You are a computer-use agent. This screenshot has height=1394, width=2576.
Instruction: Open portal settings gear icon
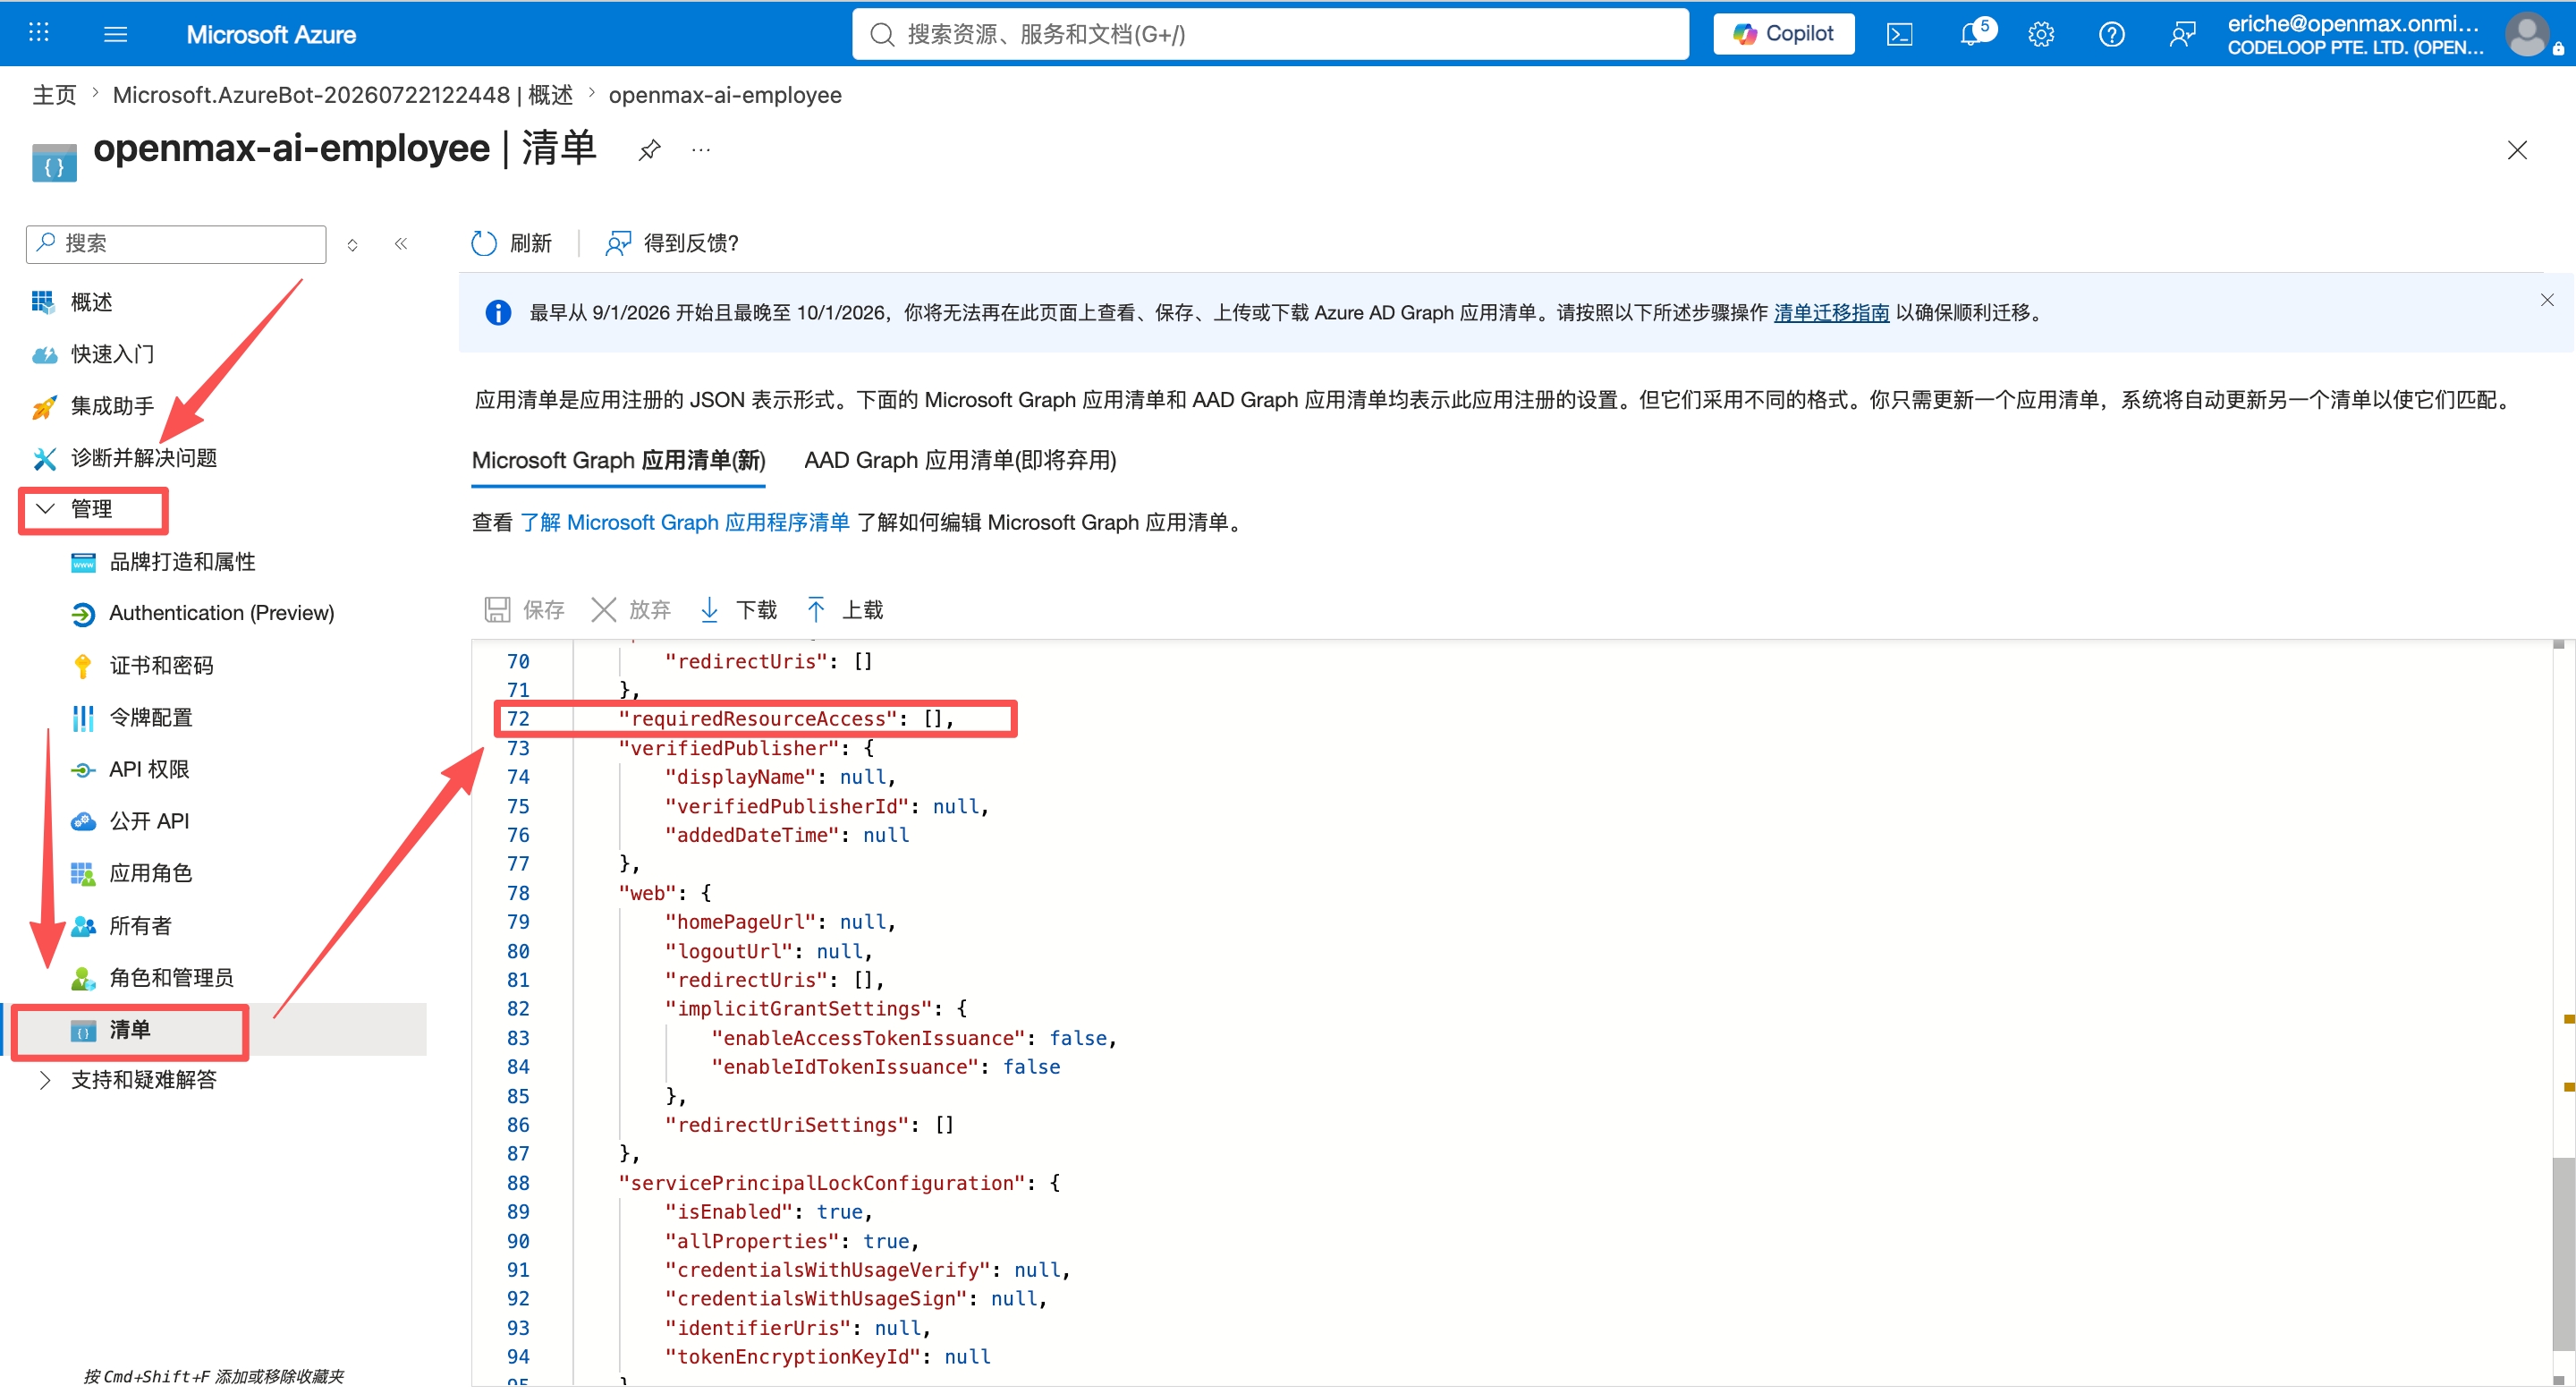(2041, 34)
